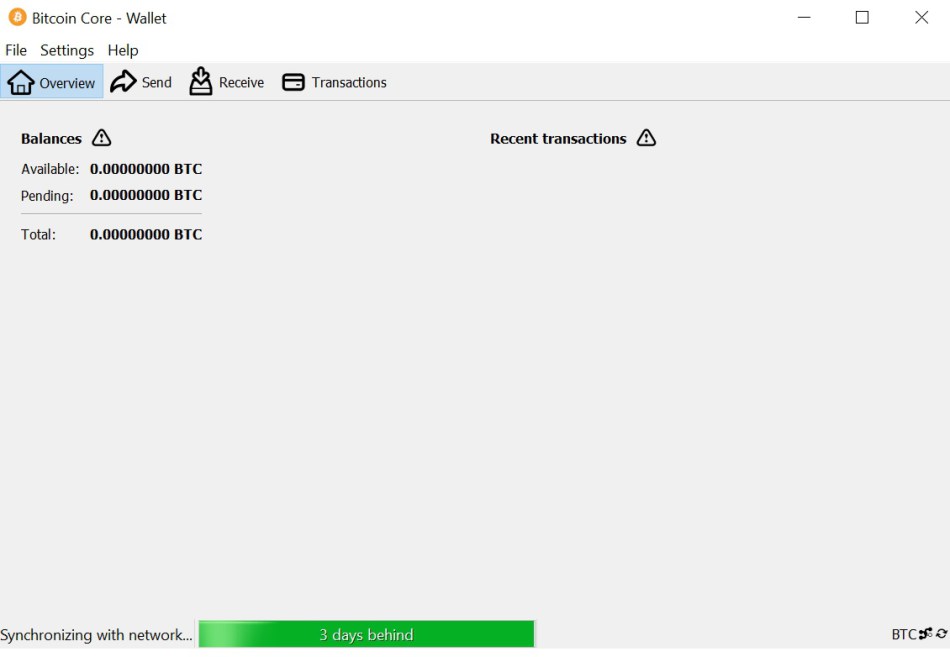Viewport: 950px width, 657px height.
Task: Open the File menu
Action: (16, 50)
